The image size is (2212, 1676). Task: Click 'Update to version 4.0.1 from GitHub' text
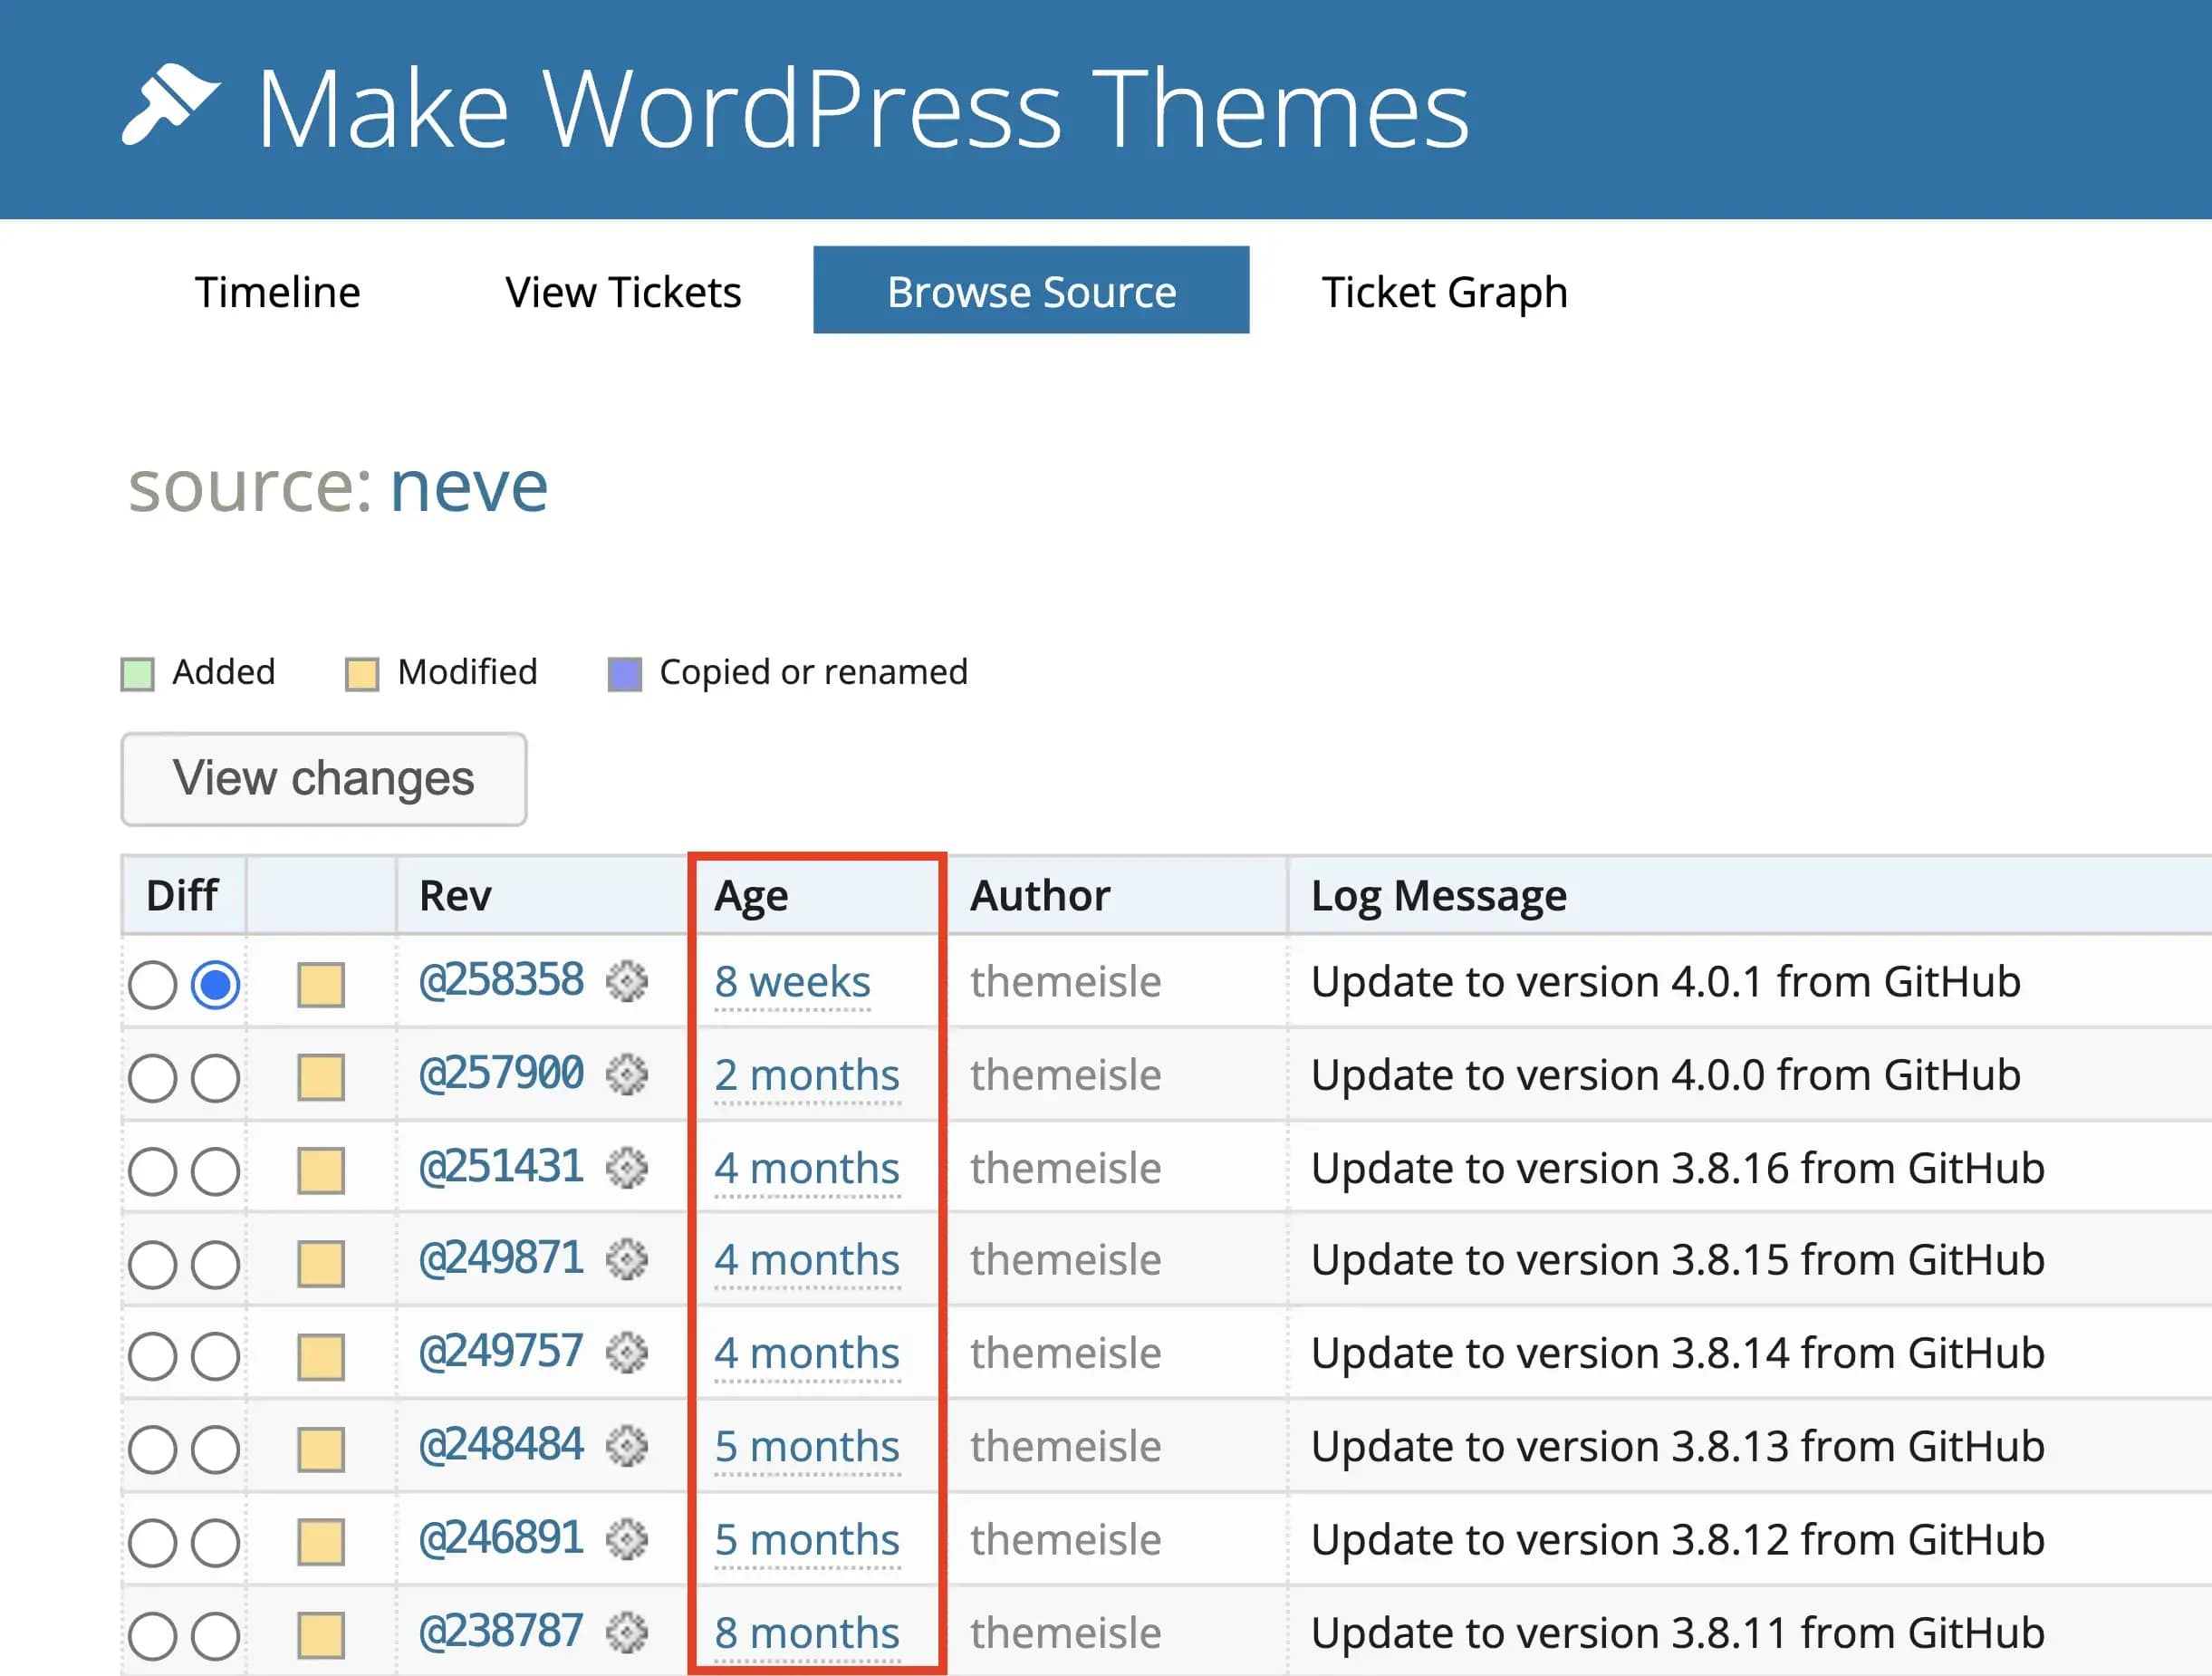click(x=1666, y=982)
